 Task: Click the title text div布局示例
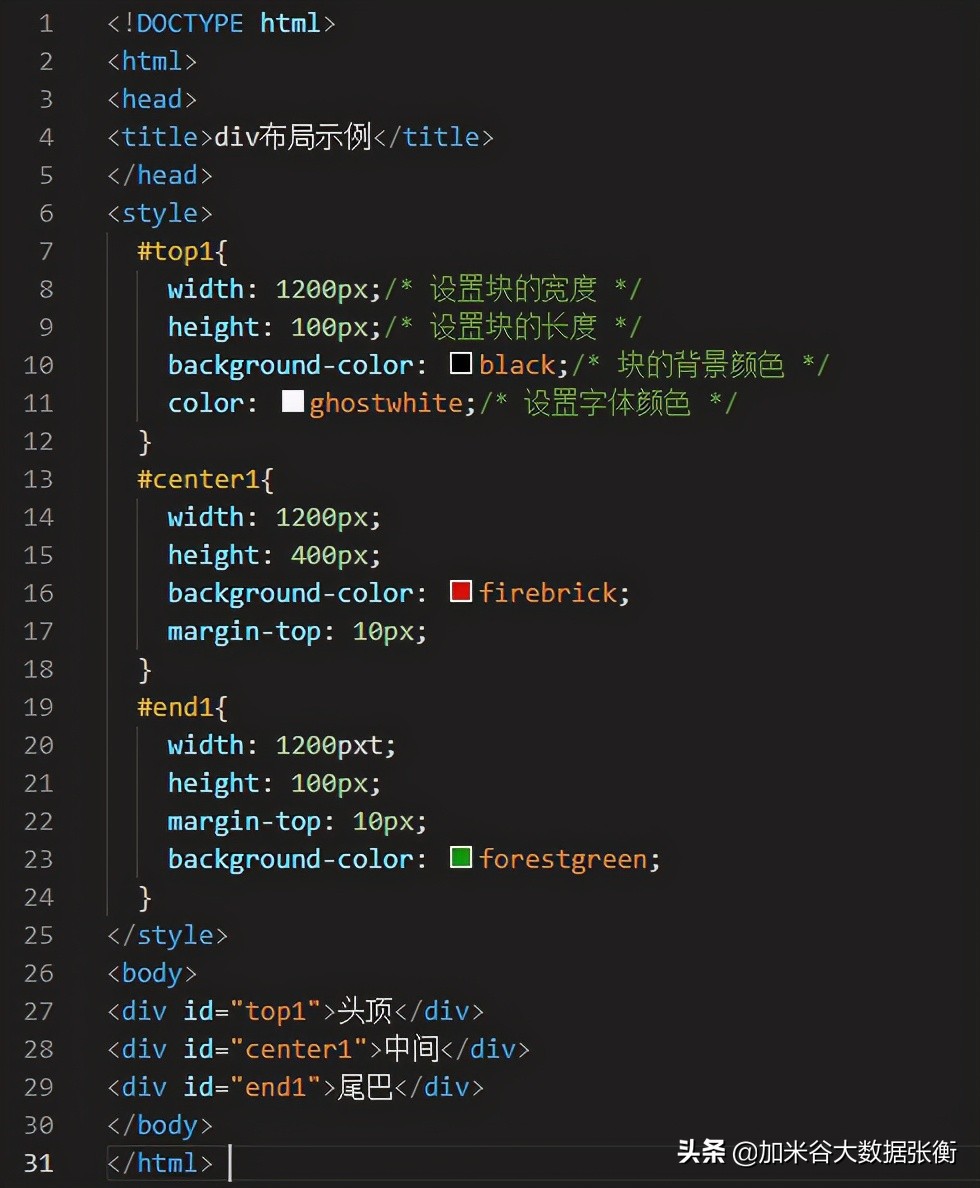point(293,137)
